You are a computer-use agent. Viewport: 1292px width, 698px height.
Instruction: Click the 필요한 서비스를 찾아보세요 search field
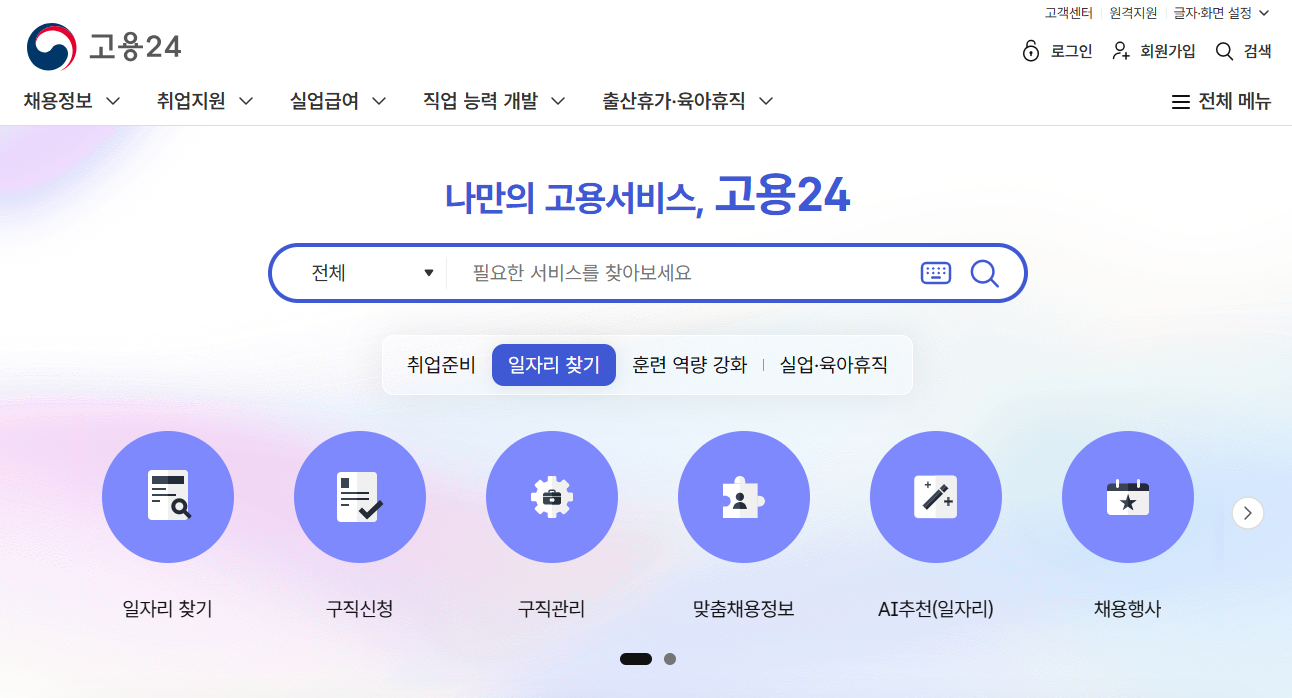[x=680, y=273]
